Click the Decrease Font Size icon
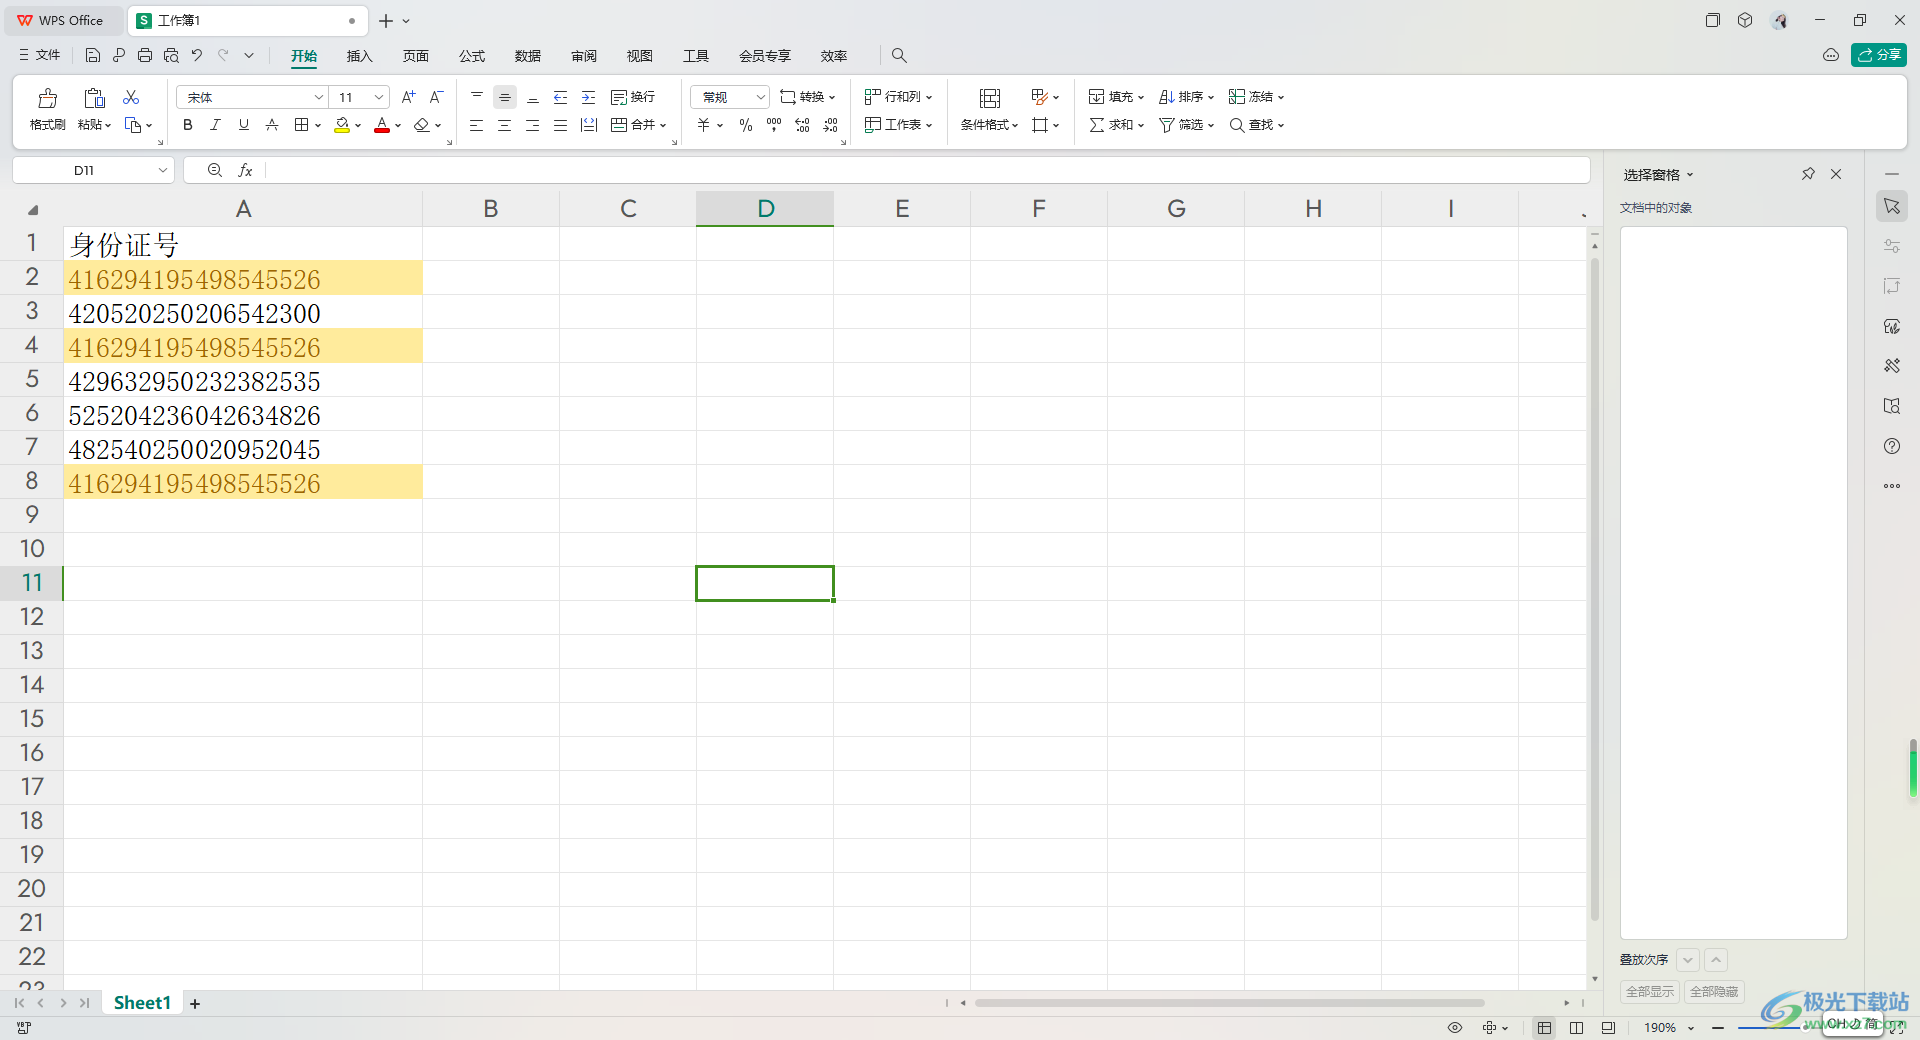Image resolution: width=1920 pixels, height=1040 pixels. (436, 97)
